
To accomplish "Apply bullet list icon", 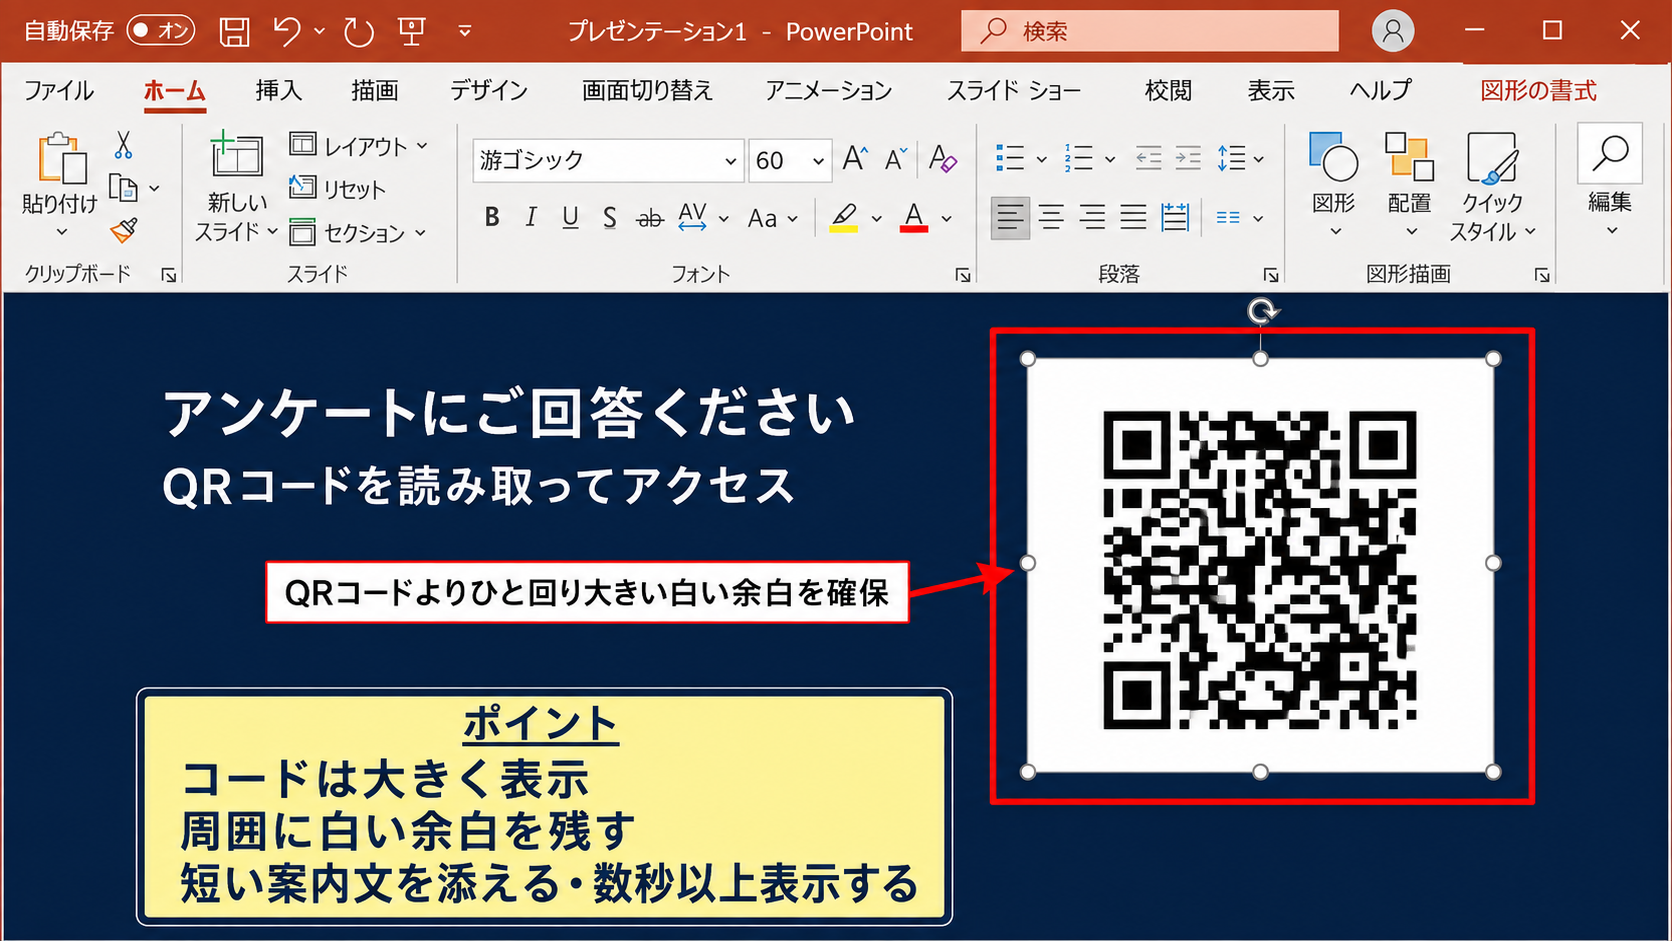I will click(x=1010, y=158).
